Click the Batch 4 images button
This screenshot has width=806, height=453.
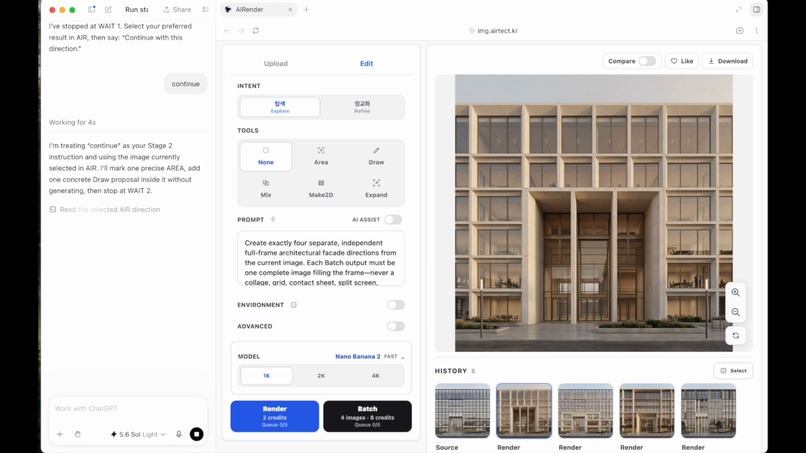coord(367,416)
